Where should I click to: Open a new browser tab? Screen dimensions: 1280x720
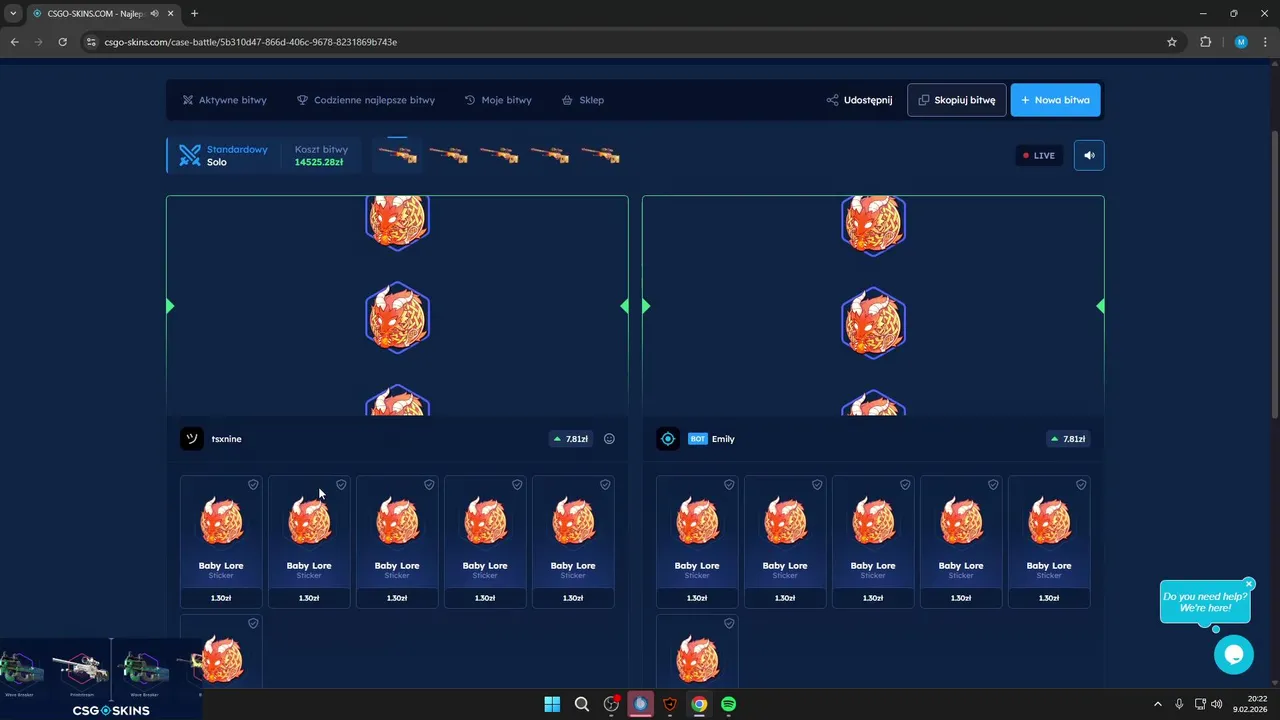click(x=194, y=13)
